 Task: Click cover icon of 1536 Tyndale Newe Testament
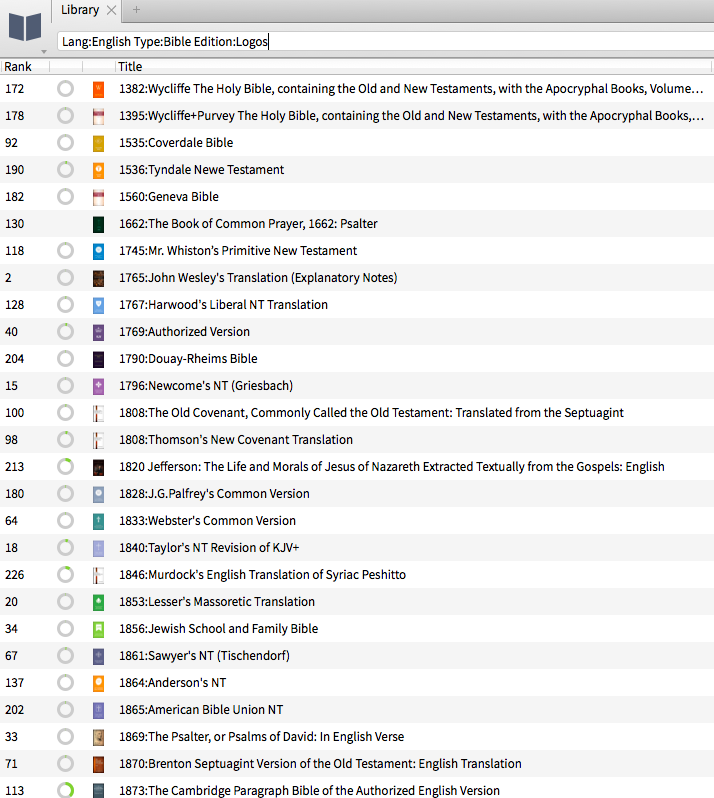pos(98,170)
